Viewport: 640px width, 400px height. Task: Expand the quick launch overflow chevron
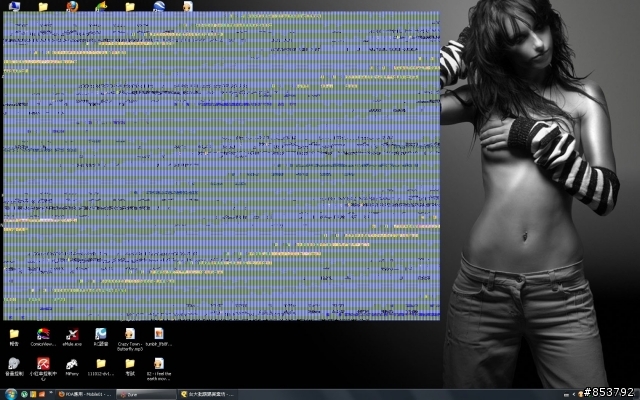[51, 393]
